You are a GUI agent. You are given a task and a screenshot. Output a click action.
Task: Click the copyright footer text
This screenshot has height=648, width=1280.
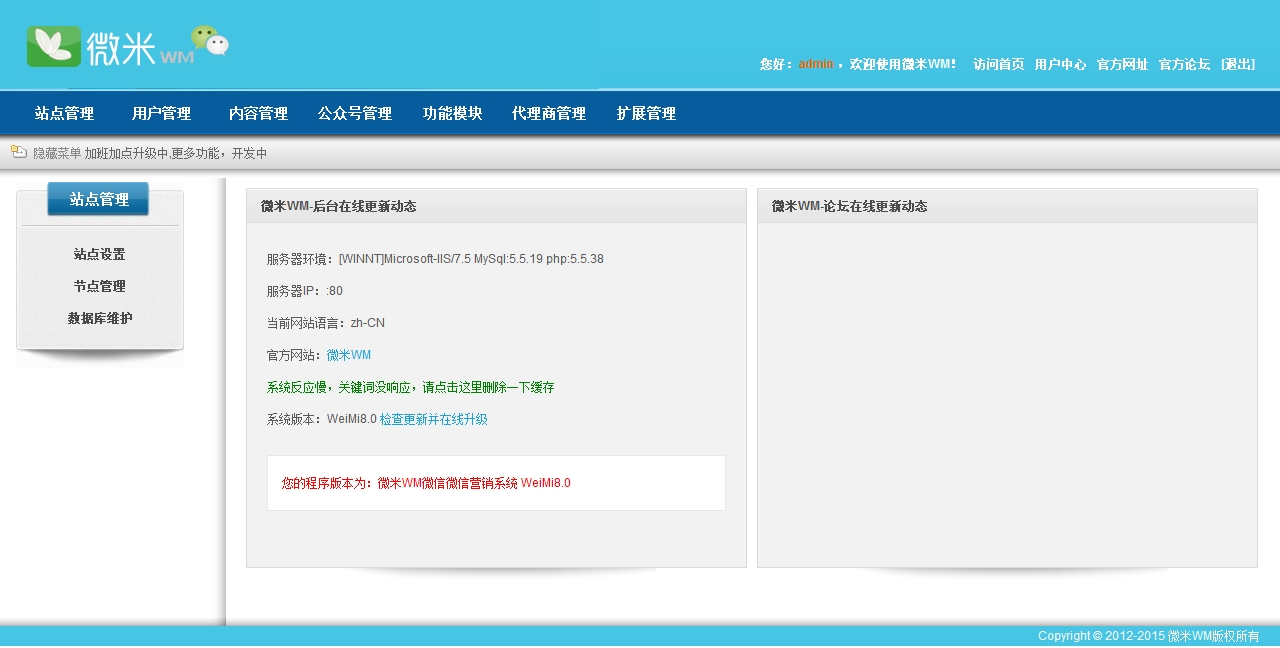(1148, 636)
